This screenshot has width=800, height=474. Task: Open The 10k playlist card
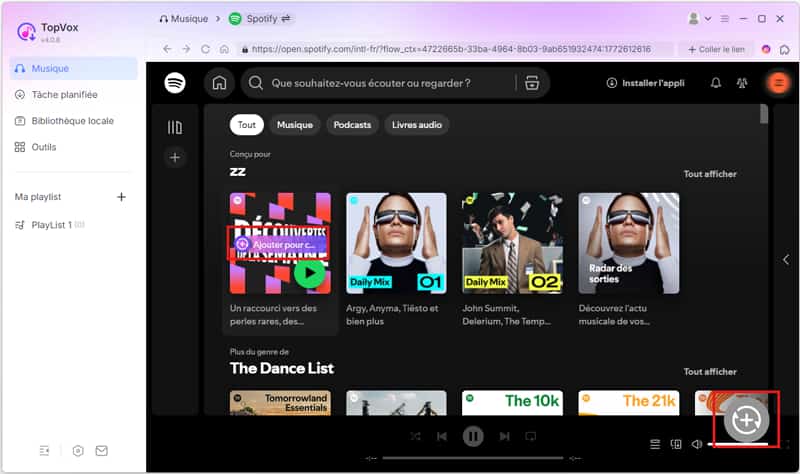click(512, 403)
